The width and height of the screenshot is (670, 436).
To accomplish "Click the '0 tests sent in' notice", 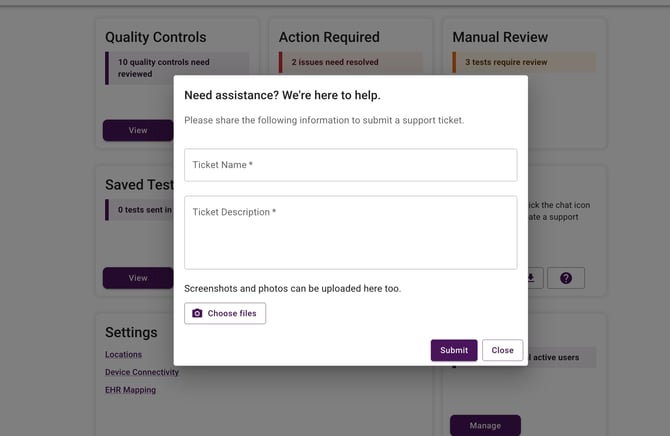I will [x=140, y=209].
